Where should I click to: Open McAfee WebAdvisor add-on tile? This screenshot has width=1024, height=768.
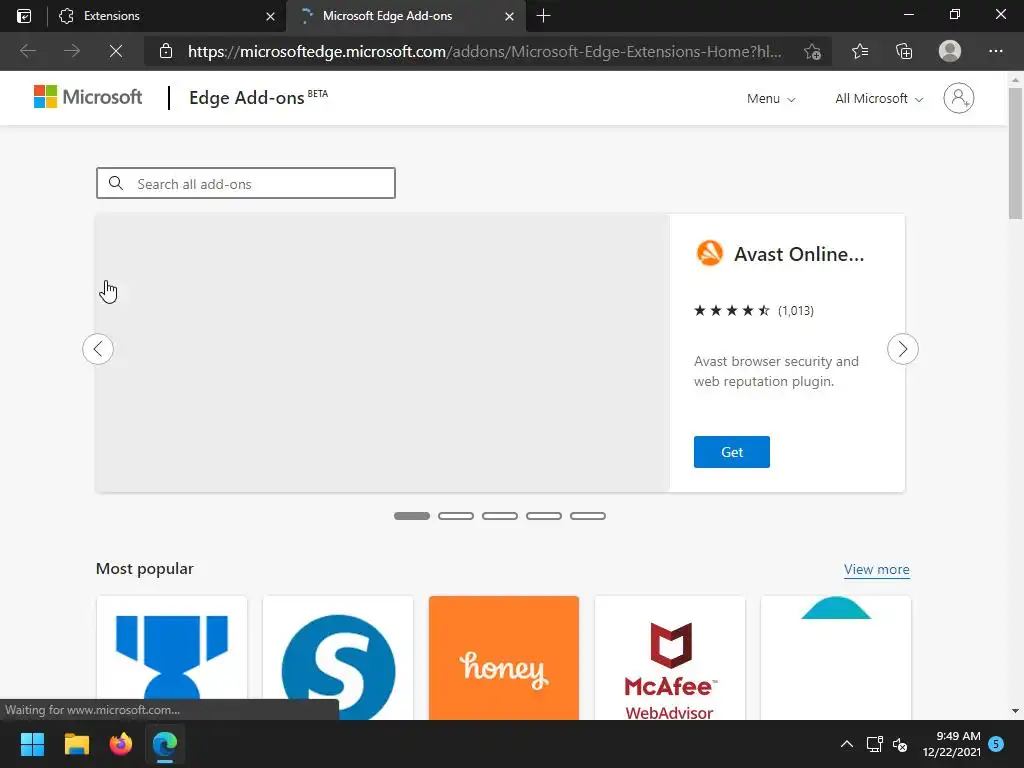pos(670,658)
